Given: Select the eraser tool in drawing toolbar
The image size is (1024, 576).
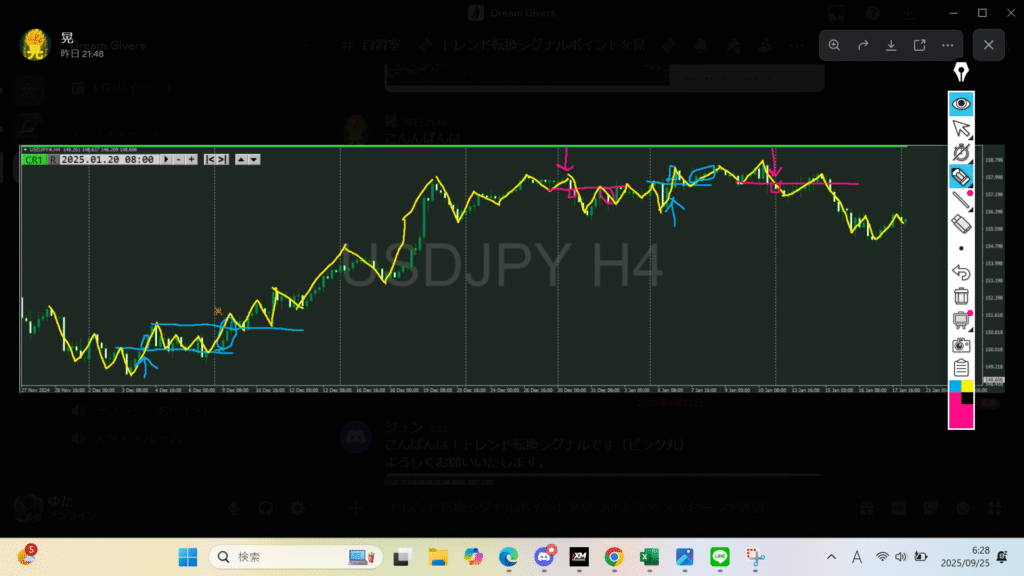Looking at the screenshot, I should 961,223.
